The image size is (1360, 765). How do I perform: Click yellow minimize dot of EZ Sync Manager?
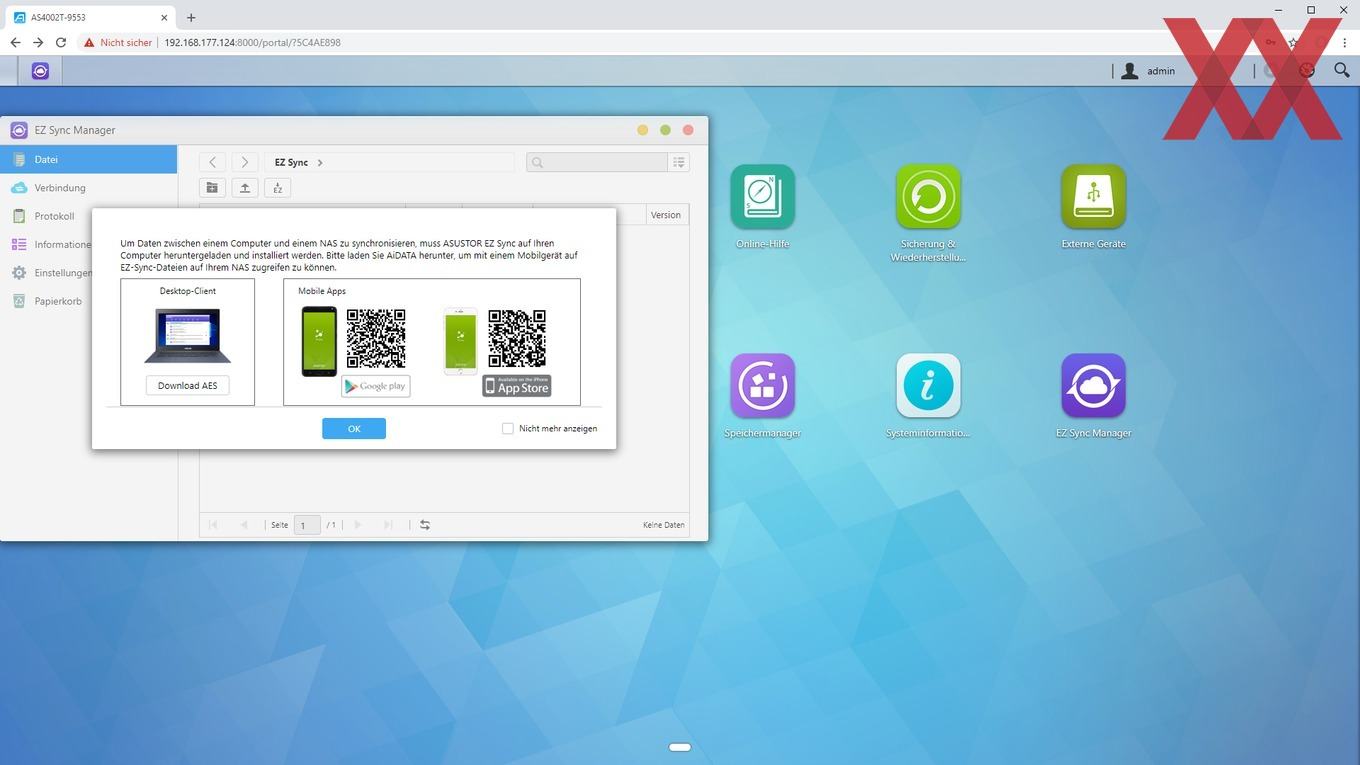643,130
